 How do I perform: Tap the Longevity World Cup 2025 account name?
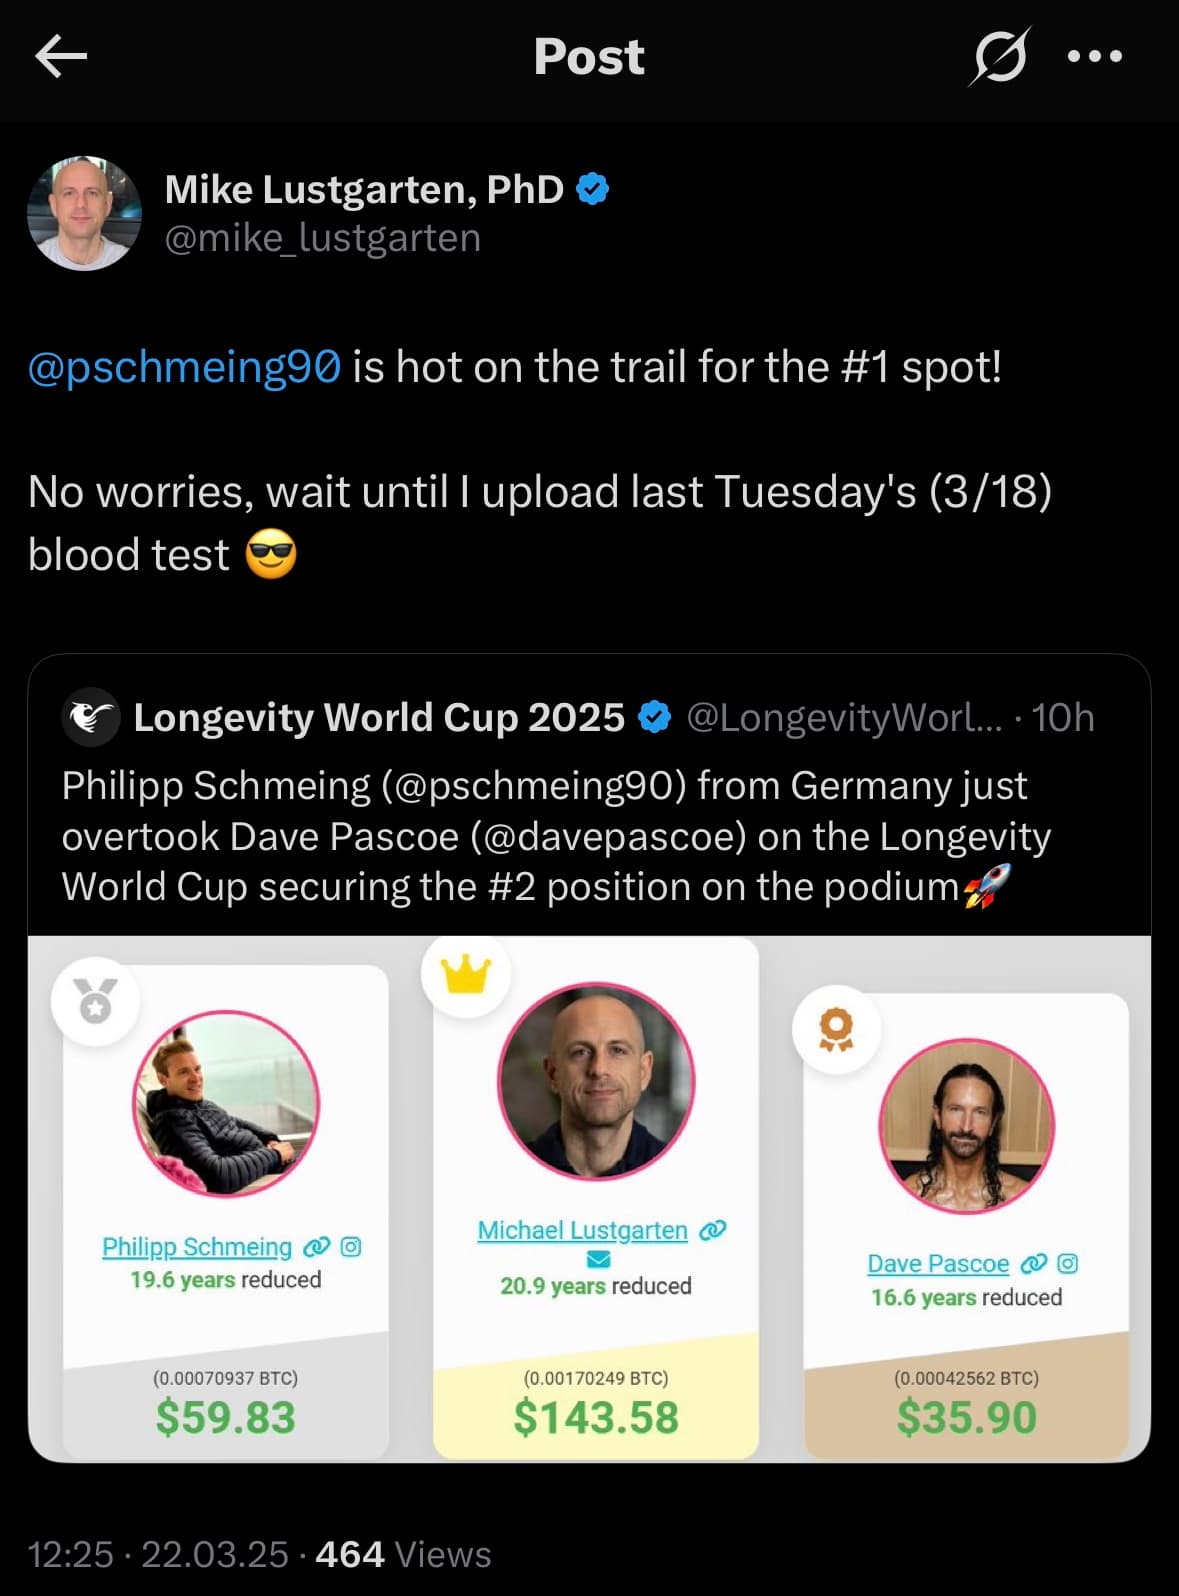(x=379, y=717)
